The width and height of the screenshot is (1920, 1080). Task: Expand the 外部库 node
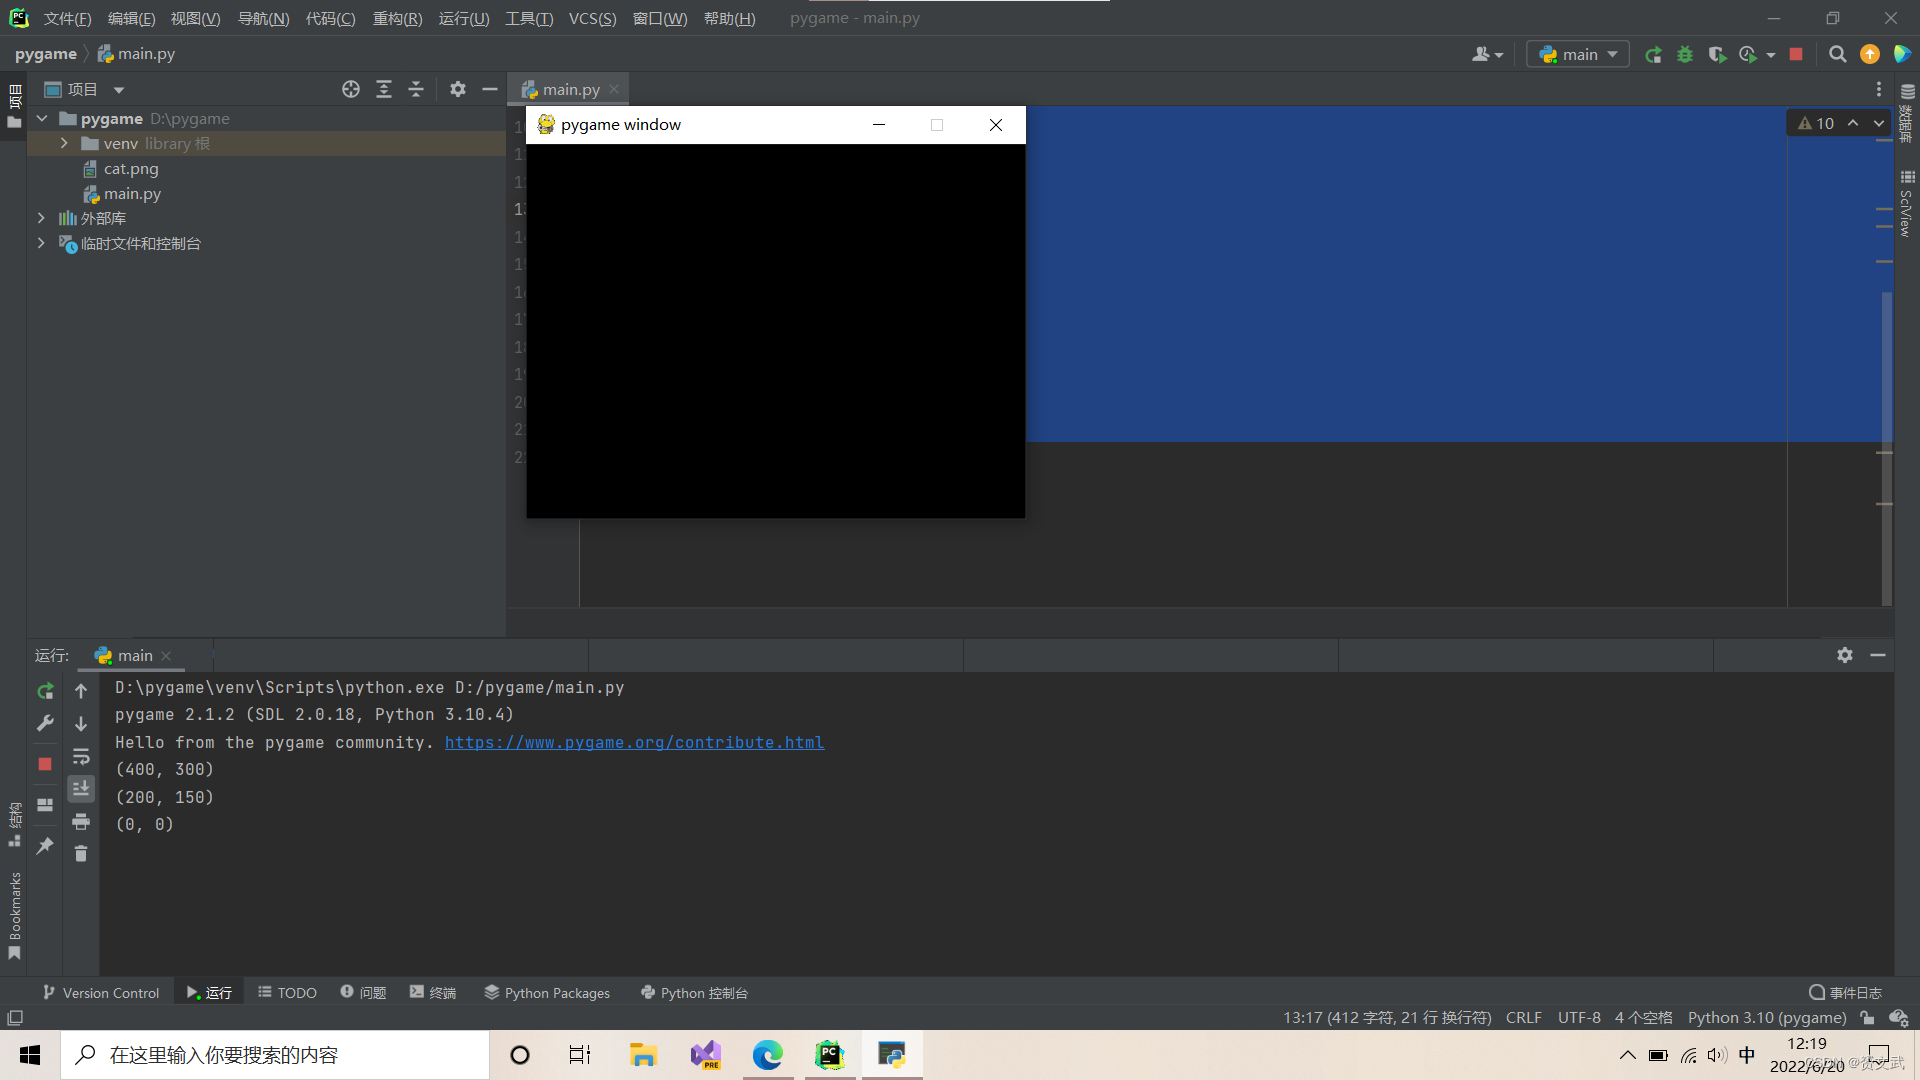[41, 218]
